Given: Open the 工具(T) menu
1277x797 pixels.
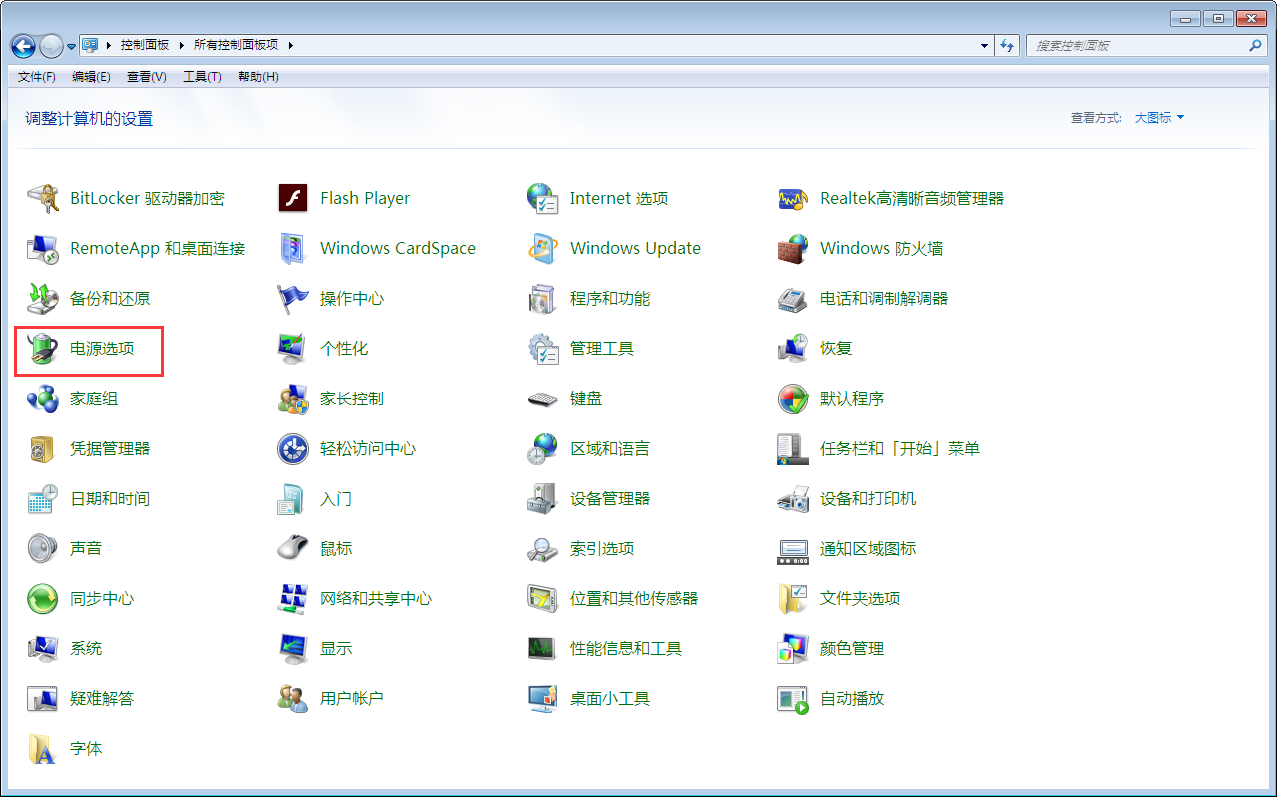Looking at the screenshot, I should click(x=200, y=77).
